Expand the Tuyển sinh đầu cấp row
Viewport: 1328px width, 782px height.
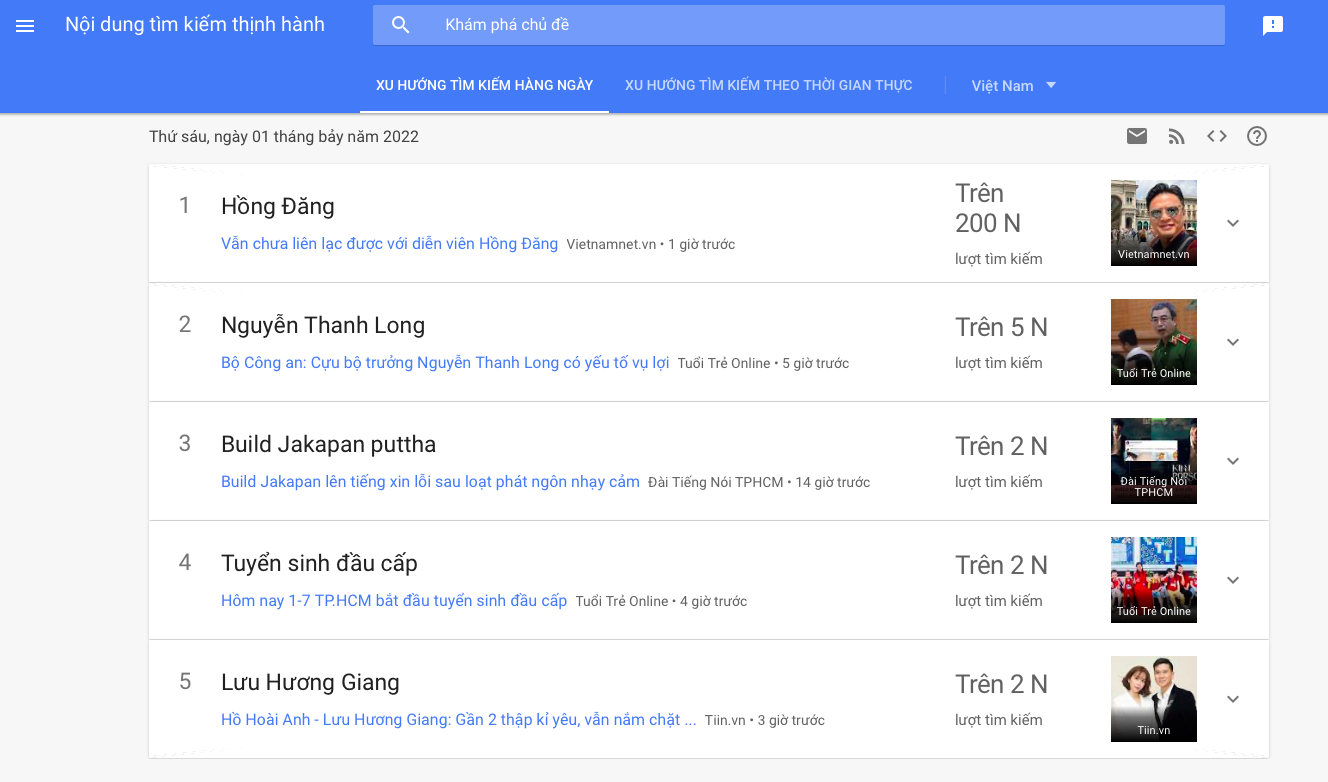(x=1233, y=580)
